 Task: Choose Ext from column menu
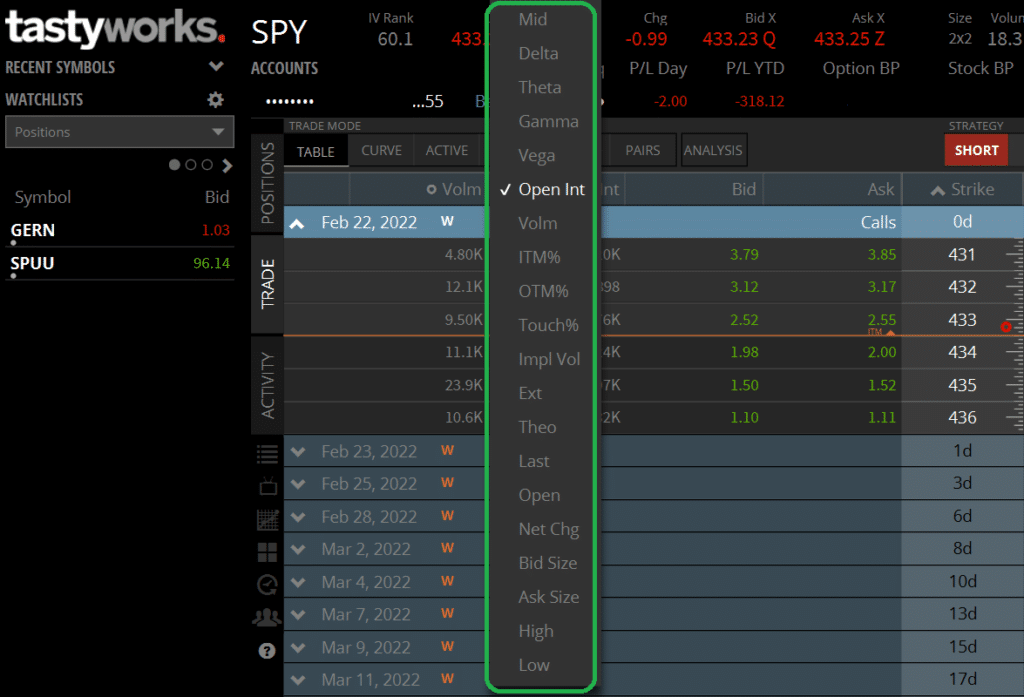[530, 393]
